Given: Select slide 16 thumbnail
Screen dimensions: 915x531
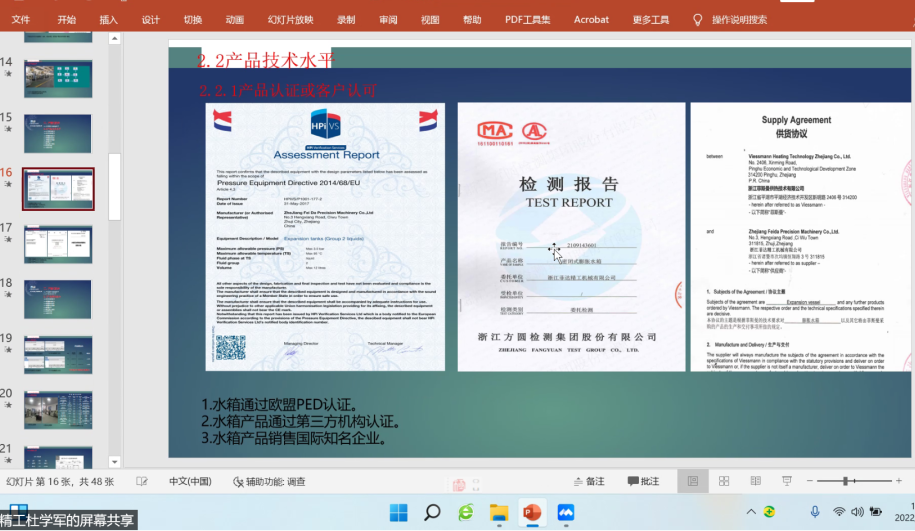Looking at the screenshot, I should (58, 189).
